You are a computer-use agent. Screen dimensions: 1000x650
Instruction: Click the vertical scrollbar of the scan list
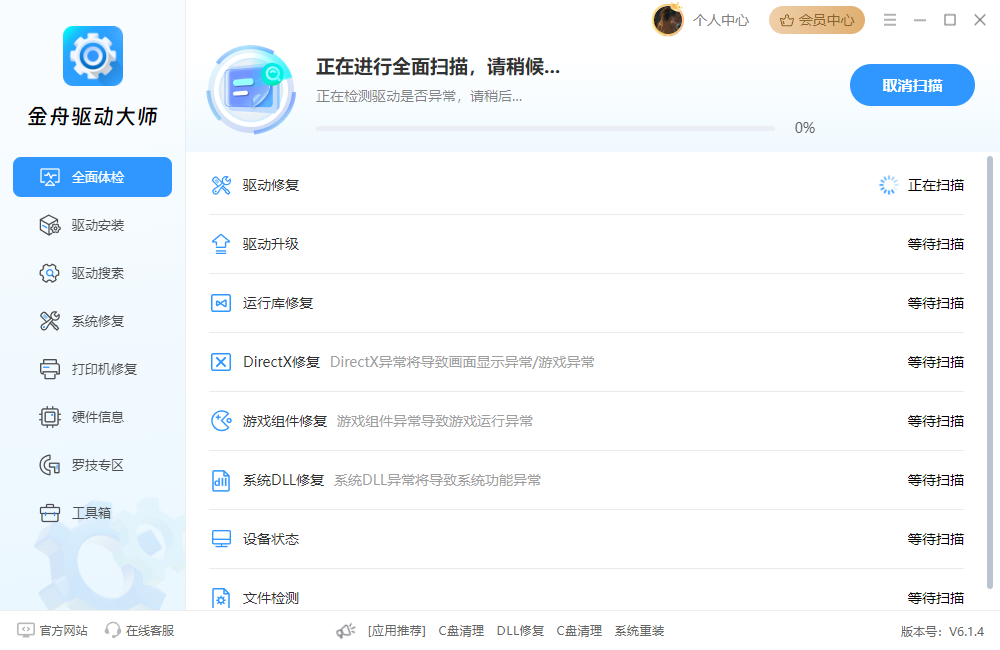pyautogui.click(x=990, y=373)
